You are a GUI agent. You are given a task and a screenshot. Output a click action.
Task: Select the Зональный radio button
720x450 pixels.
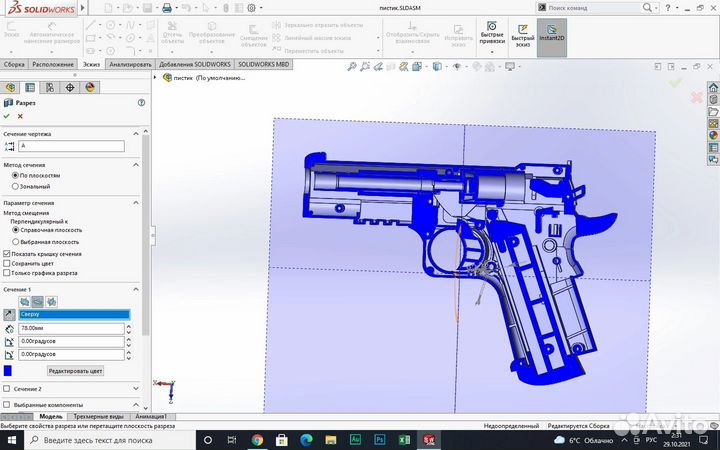tap(15, 186)
